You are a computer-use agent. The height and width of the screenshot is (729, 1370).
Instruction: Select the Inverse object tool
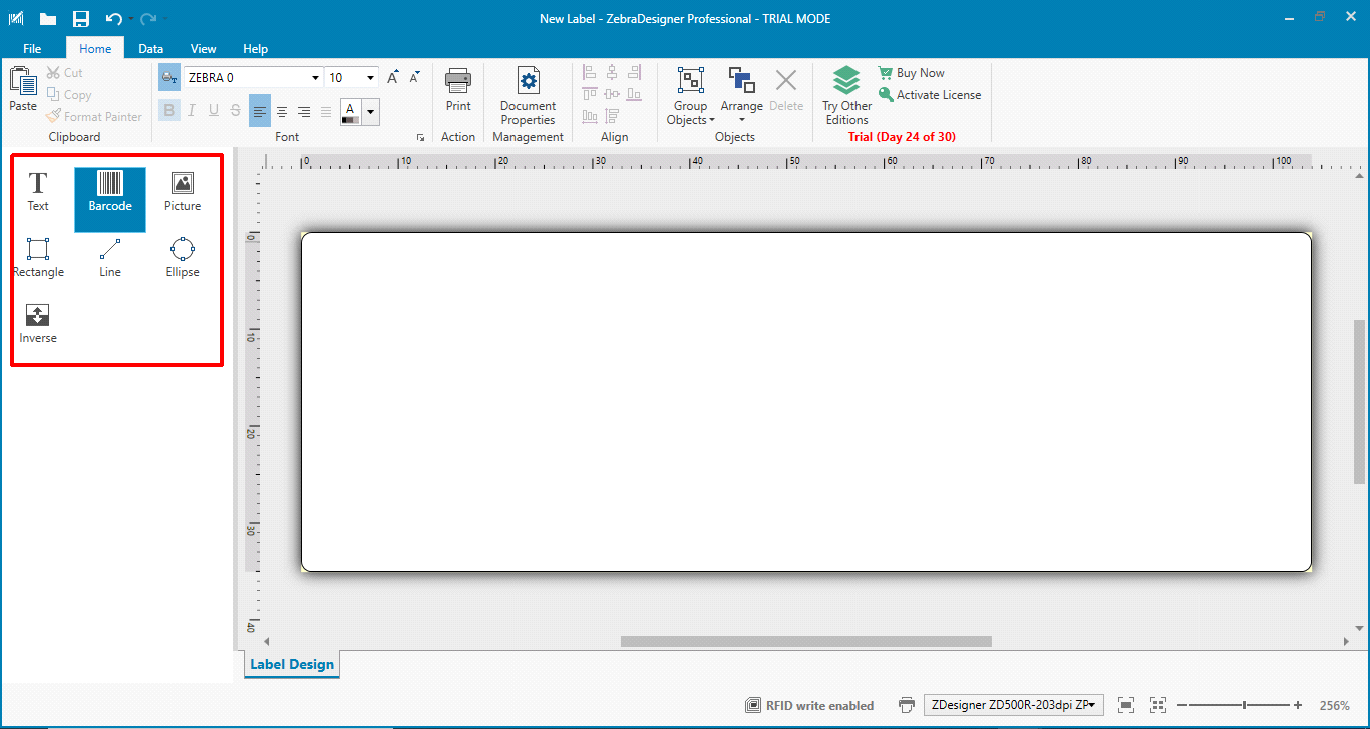click(38, 323)
